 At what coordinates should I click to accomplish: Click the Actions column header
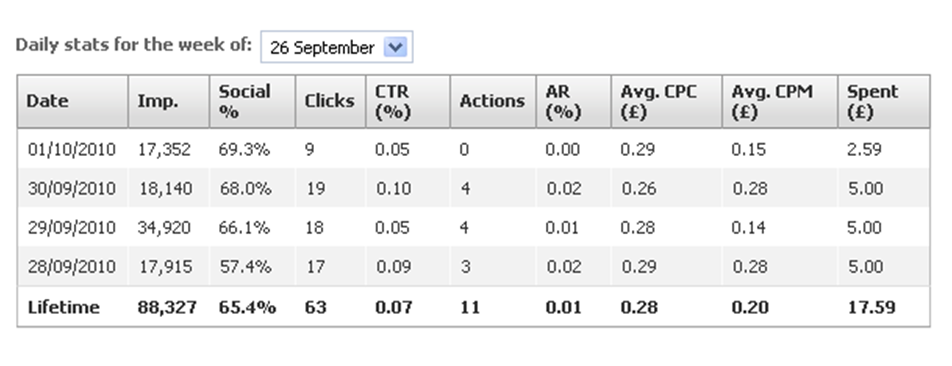pos(493,101)
